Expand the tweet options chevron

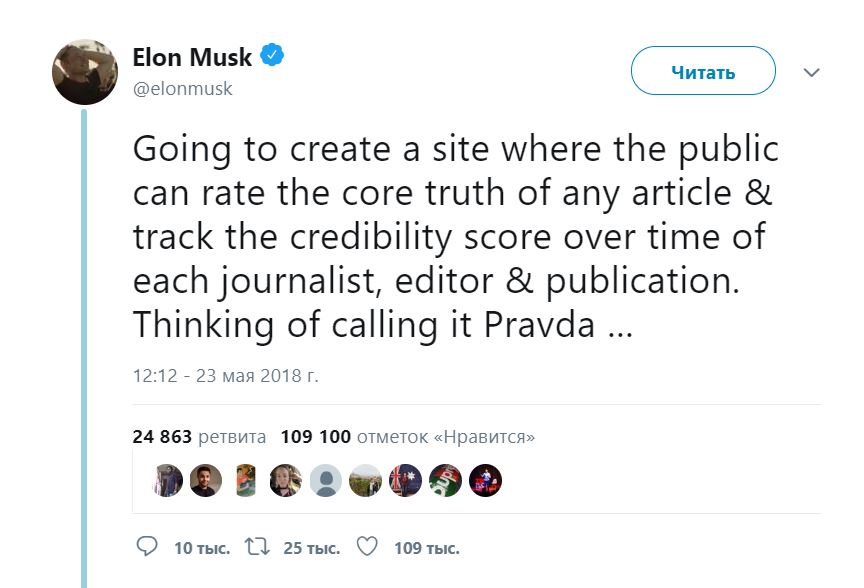tap(812, 73)
